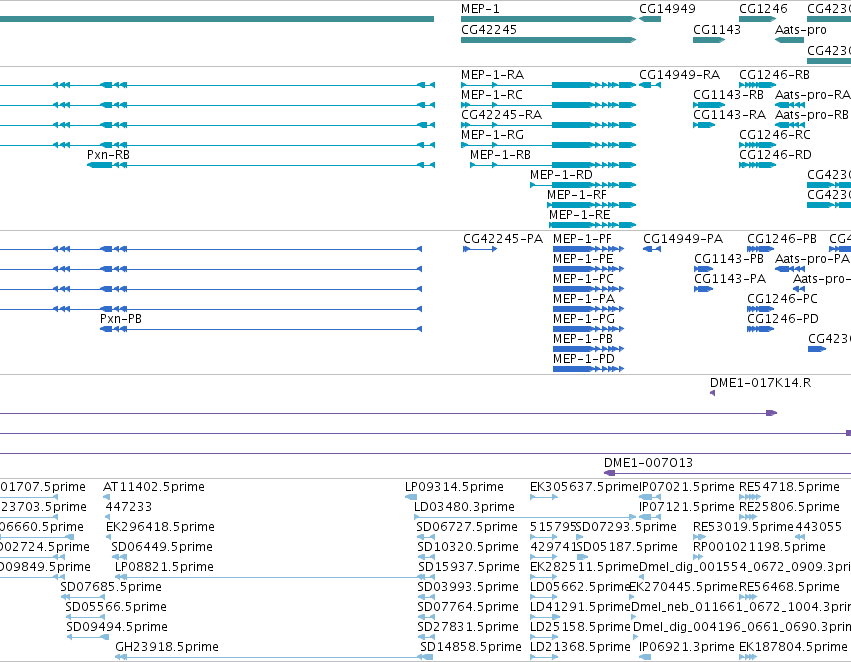This screenshot has width=851, height=662.
Task: Select protein MEP-1-PA
Action: [x=584, y=300]
